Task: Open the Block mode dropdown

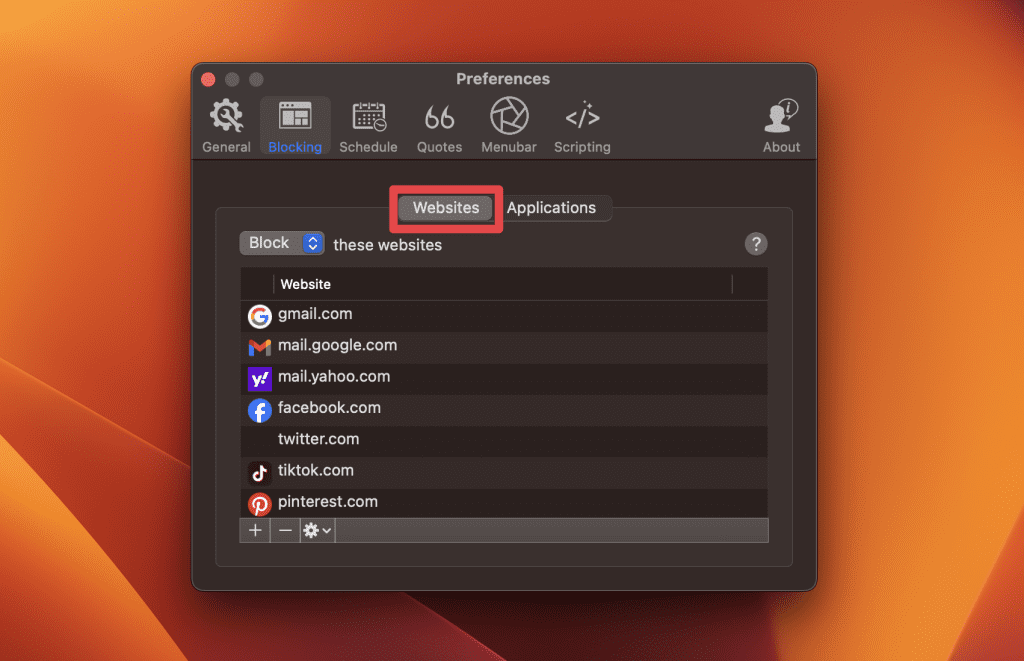Action: coord(282,243)
